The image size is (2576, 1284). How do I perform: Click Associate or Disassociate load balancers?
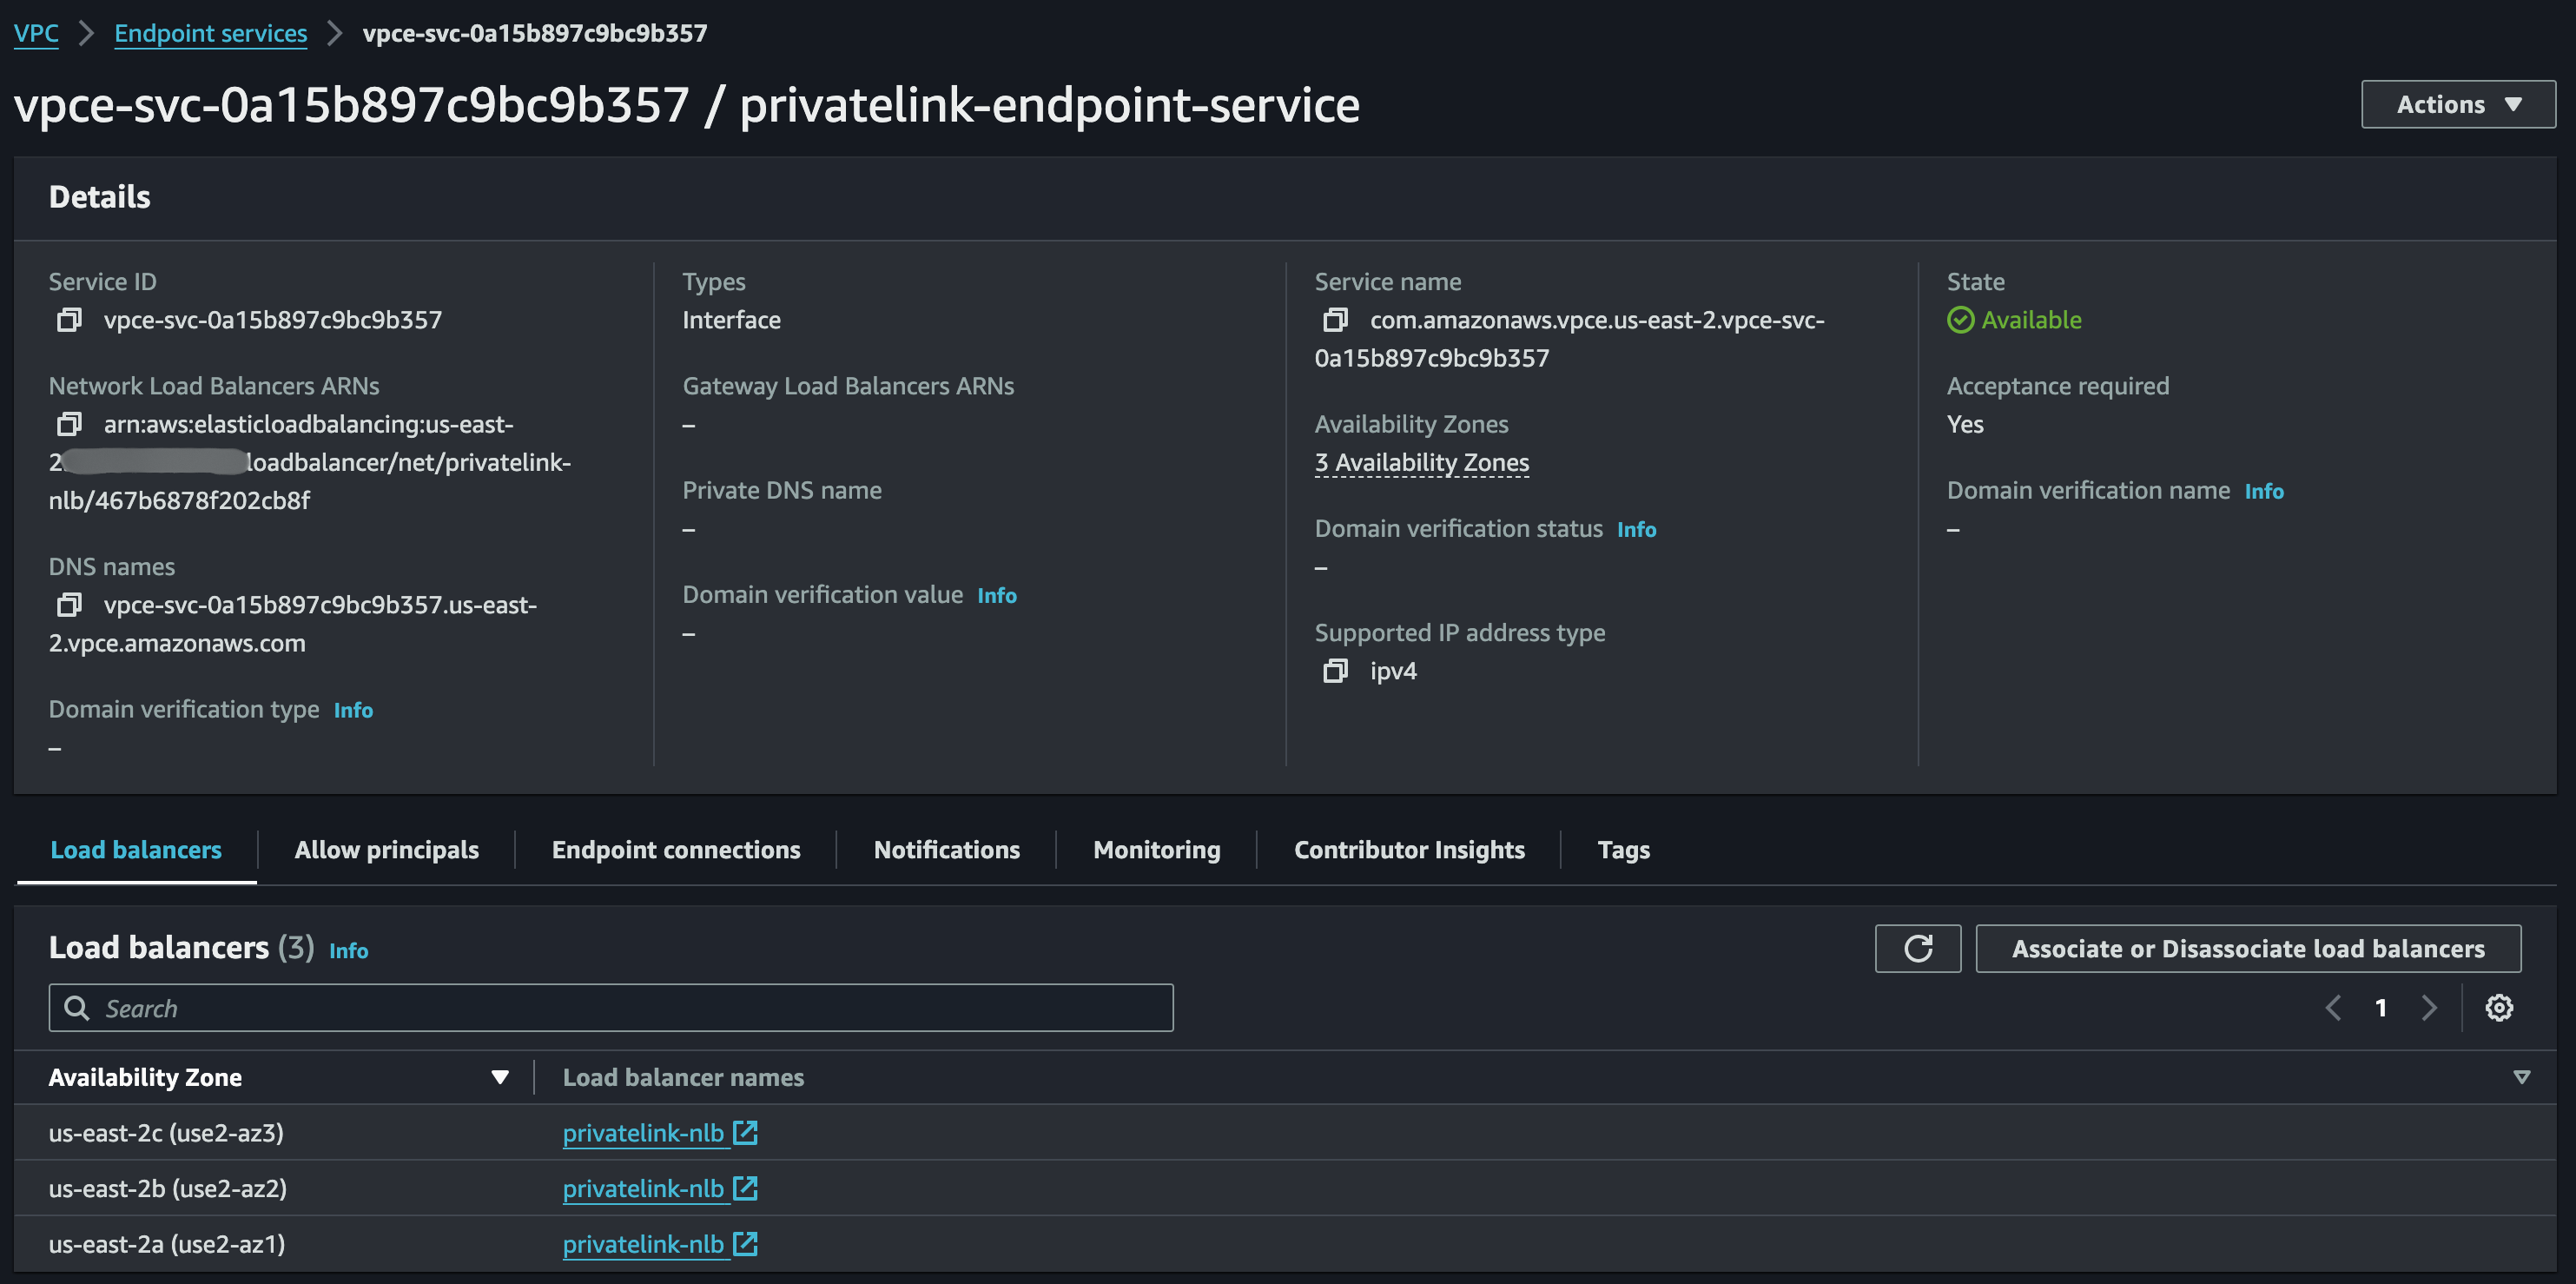coord(2248,948)
